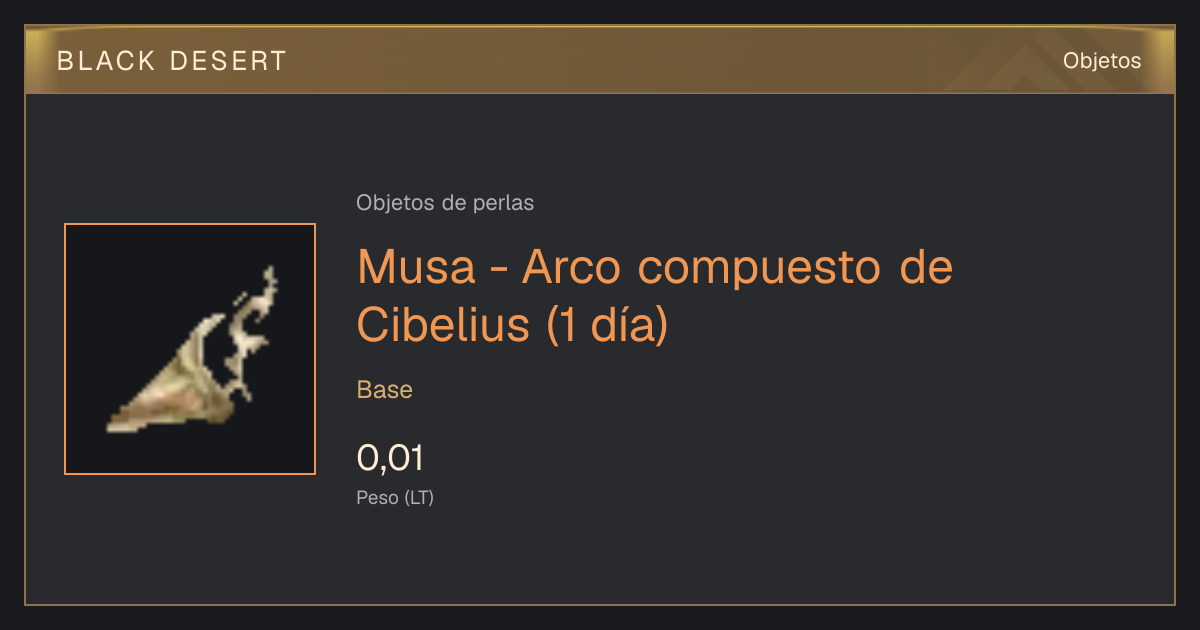1200x630 pixels.
Task: Click the word Peso under the weight
Action: [x=378, y=497]
